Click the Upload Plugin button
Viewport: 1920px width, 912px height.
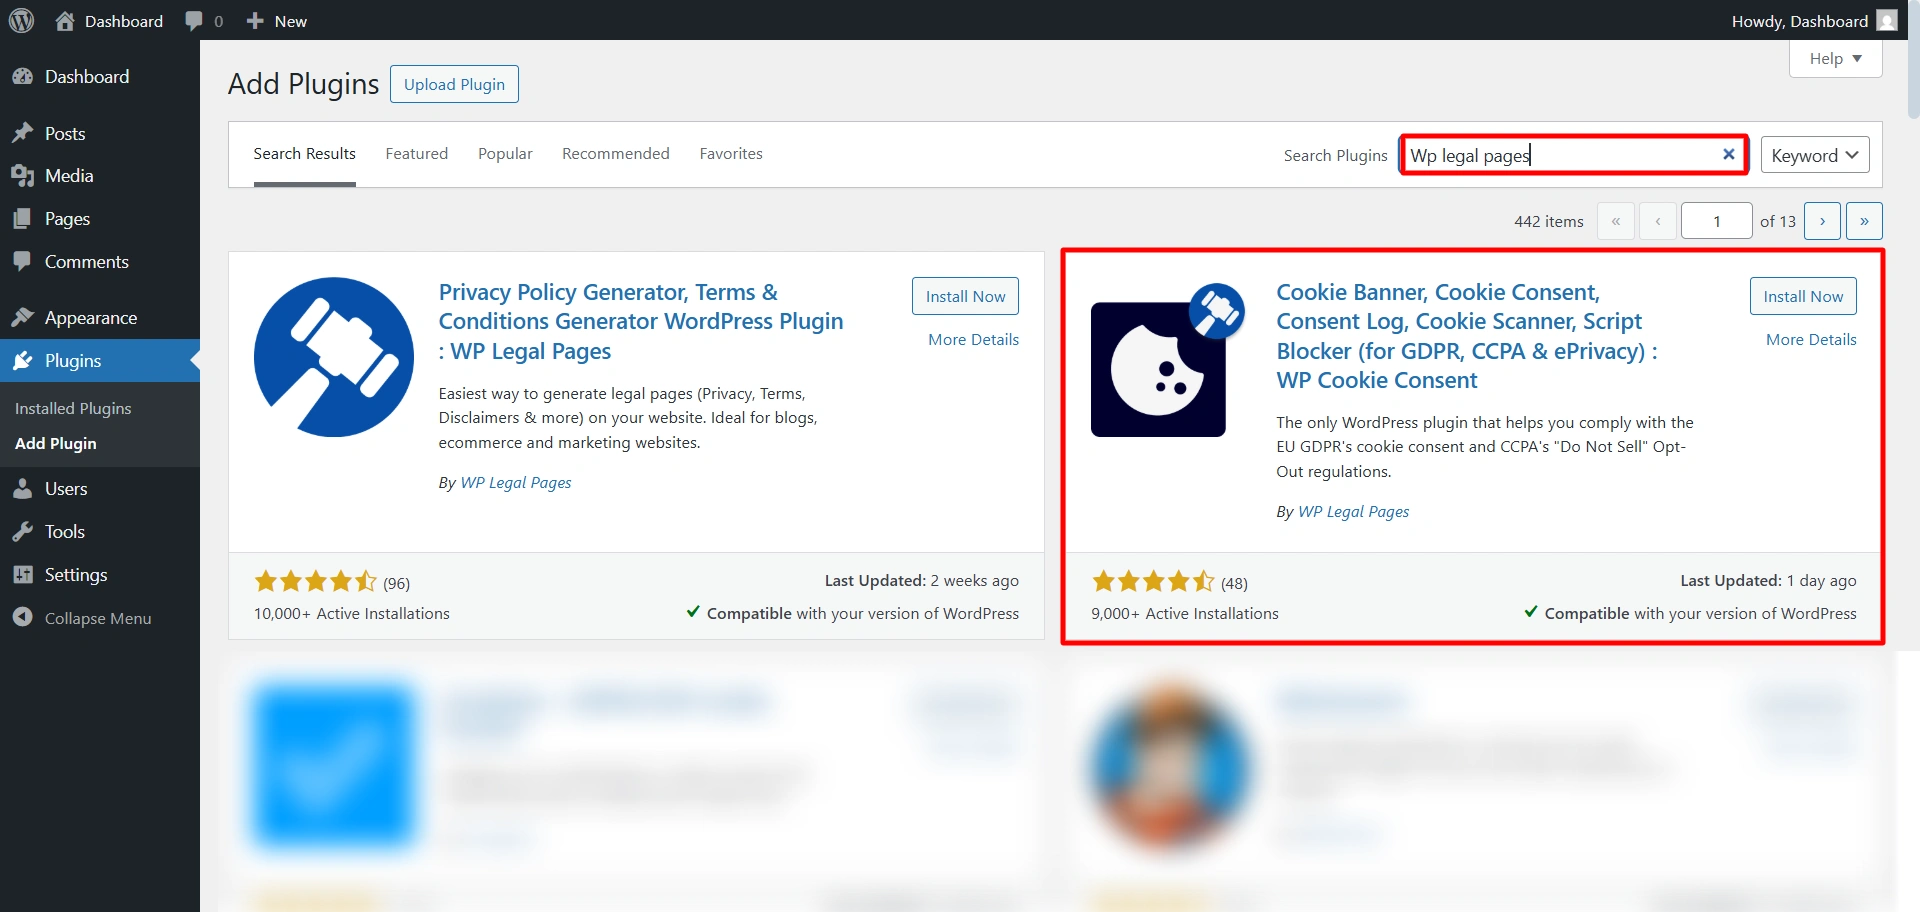click(x=454, y=84)
